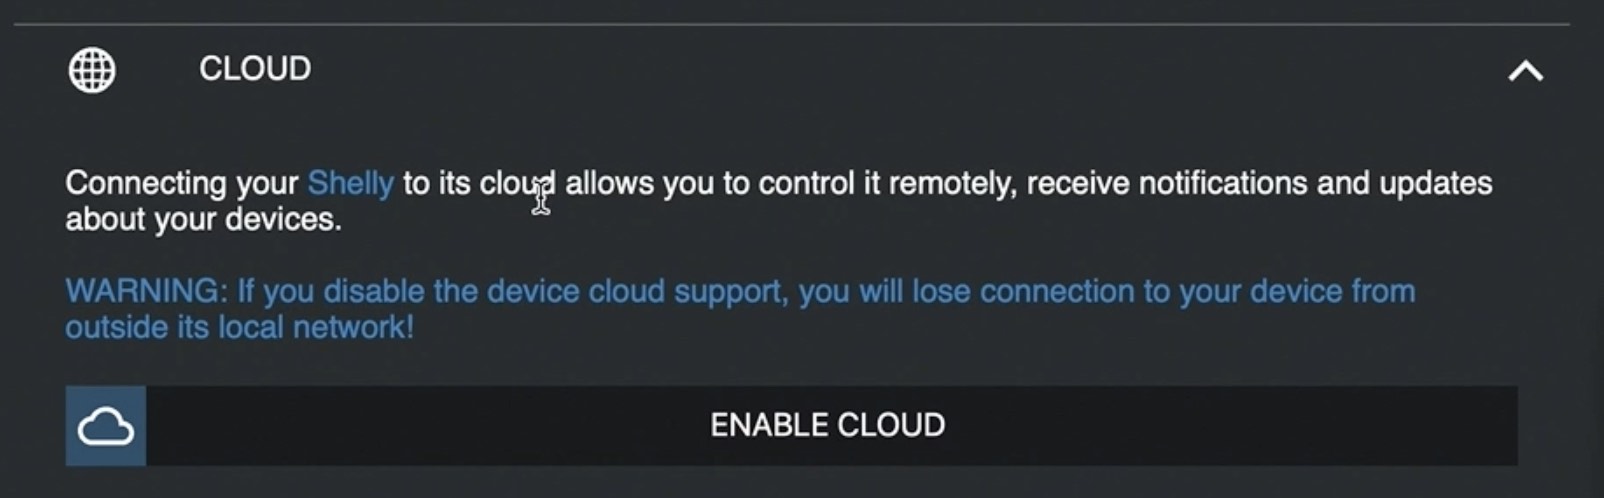Enable cloud via the ENABLE CLOUD button label
1604x498 pixels.
point(827,425)
